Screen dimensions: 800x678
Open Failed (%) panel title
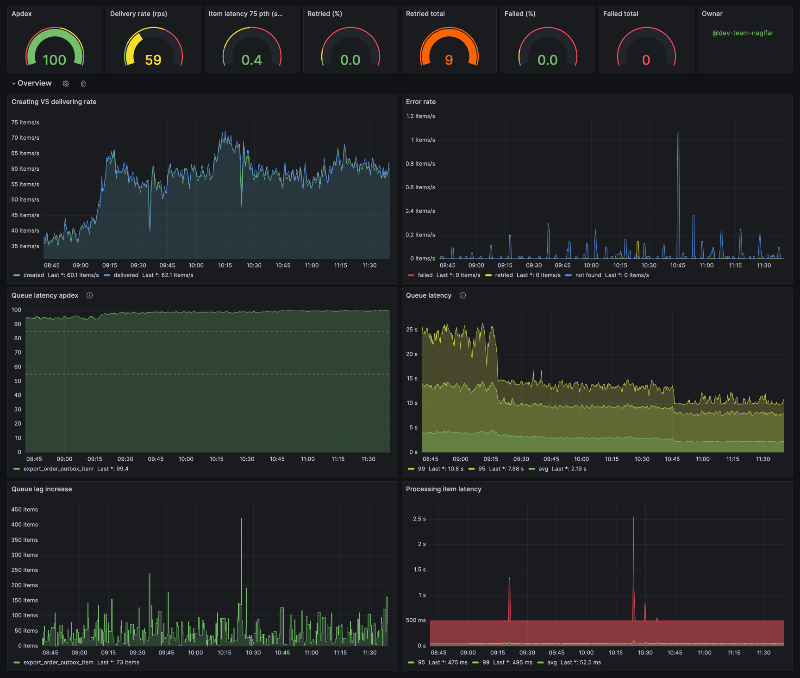[x=520, y=14]
